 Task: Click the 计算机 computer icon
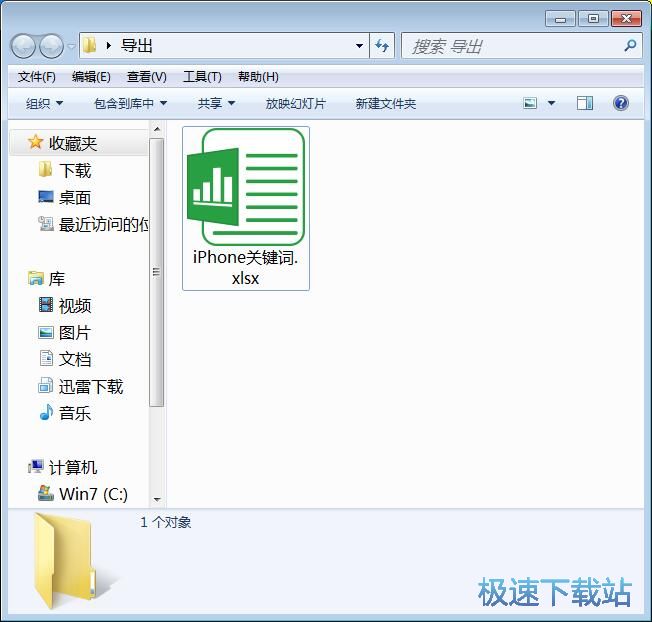pyautogui.click(x=36, y=466)
